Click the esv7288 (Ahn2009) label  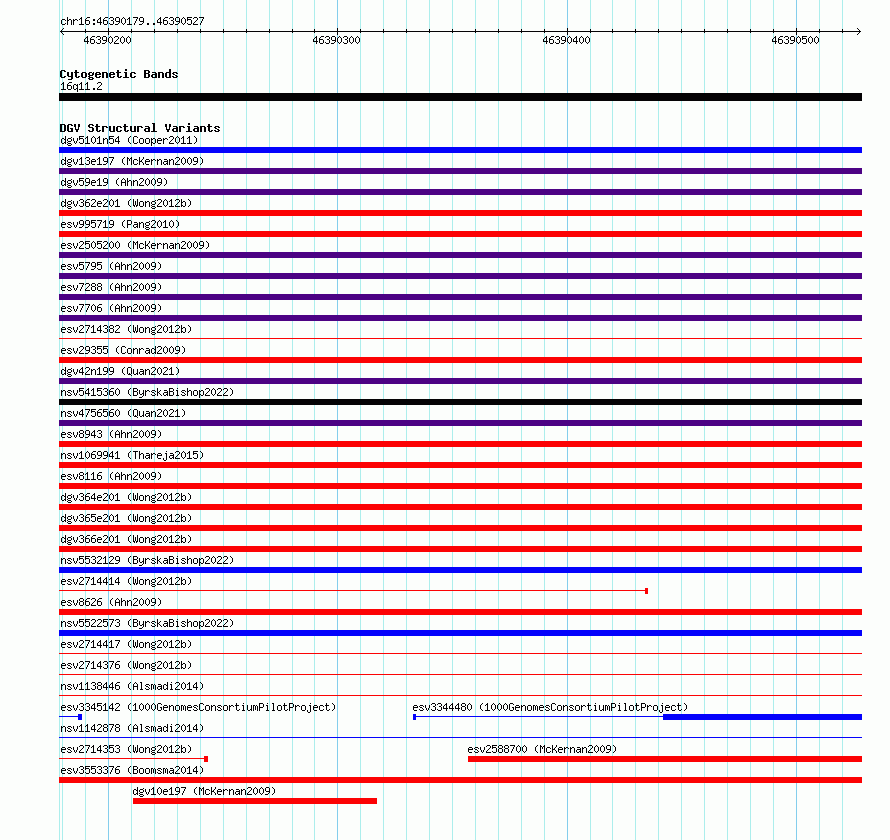click(x=111, y=287)
